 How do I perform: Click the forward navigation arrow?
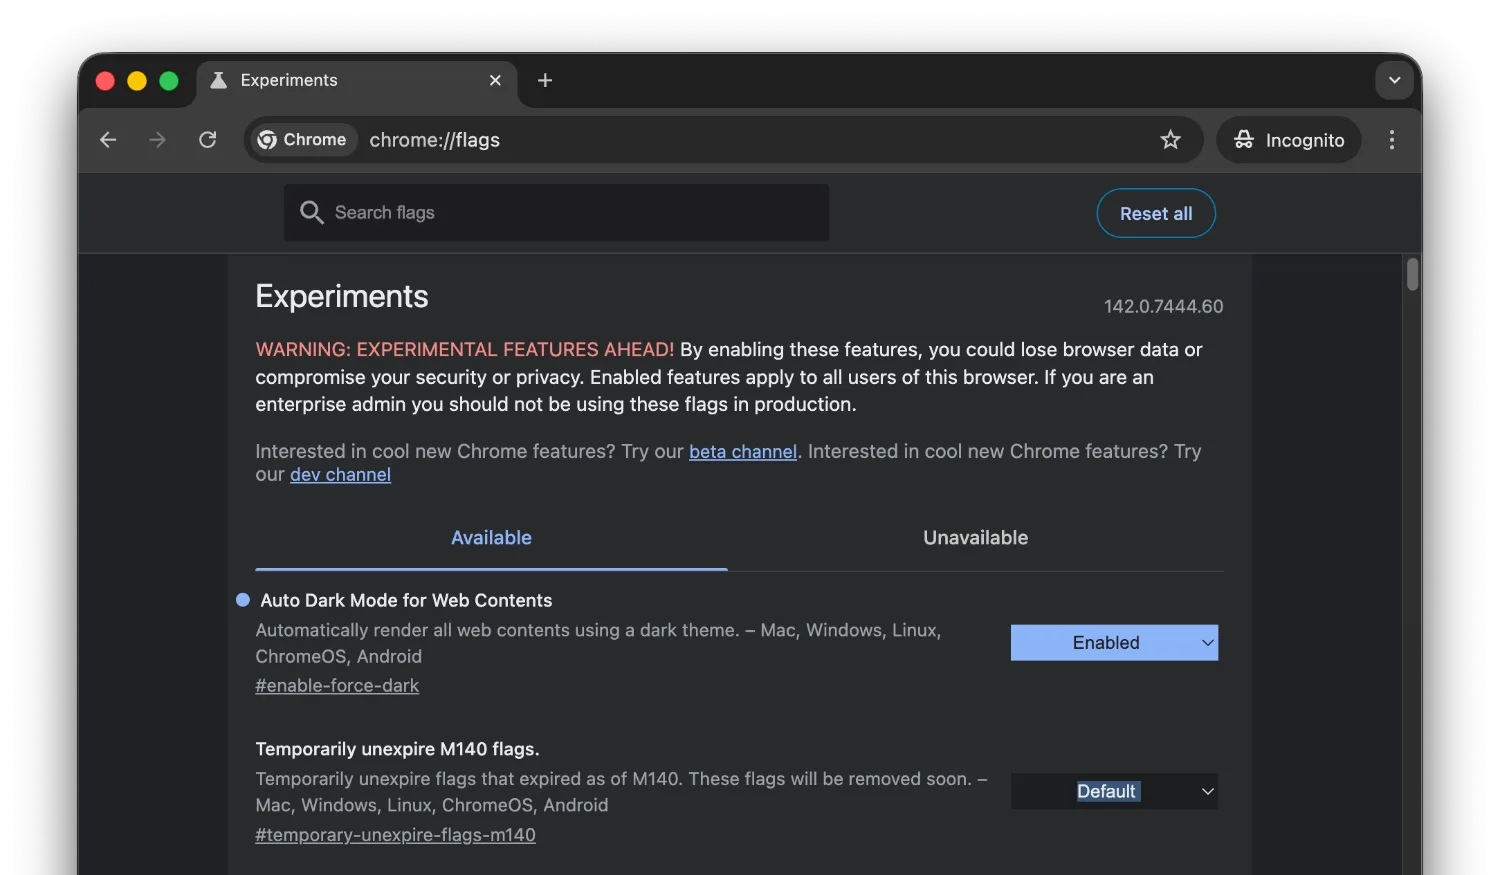coord(157,140)
